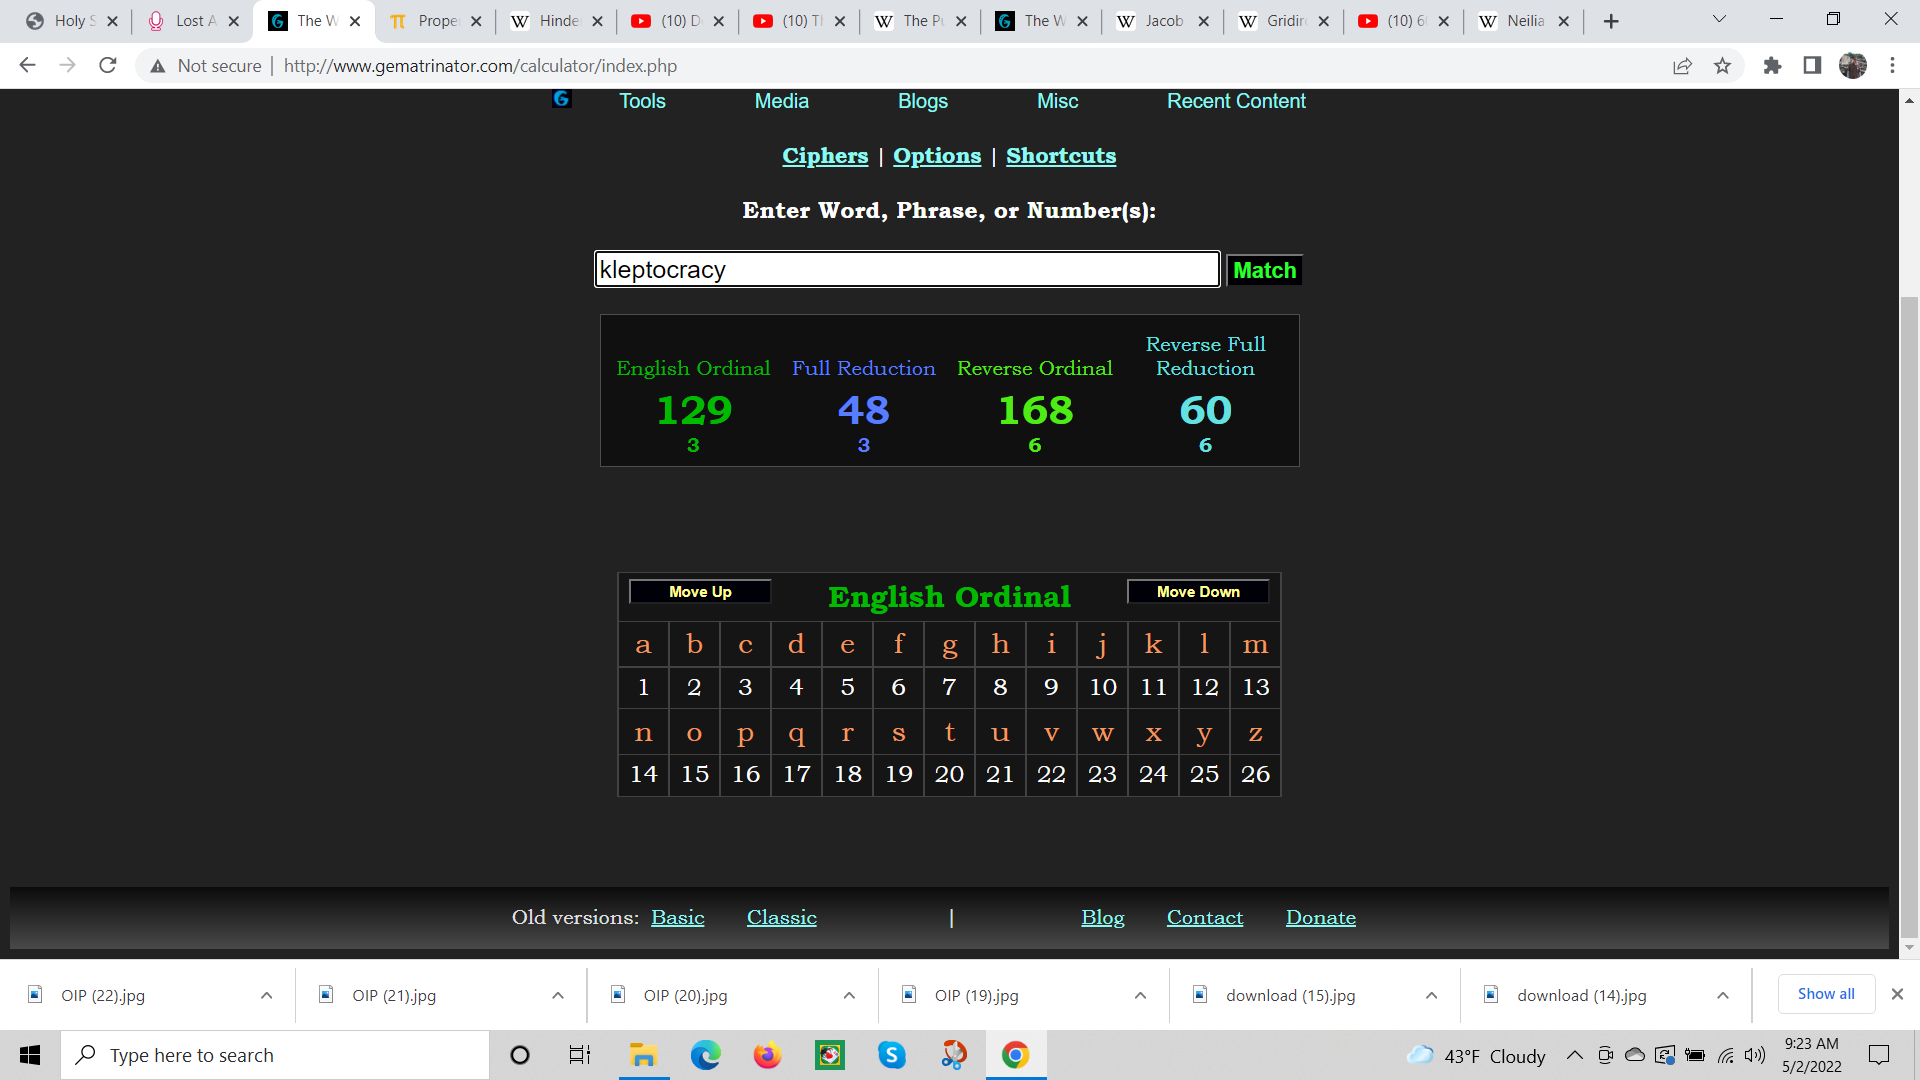Click into the kleptocracy phrase input field

coord(906,270)
